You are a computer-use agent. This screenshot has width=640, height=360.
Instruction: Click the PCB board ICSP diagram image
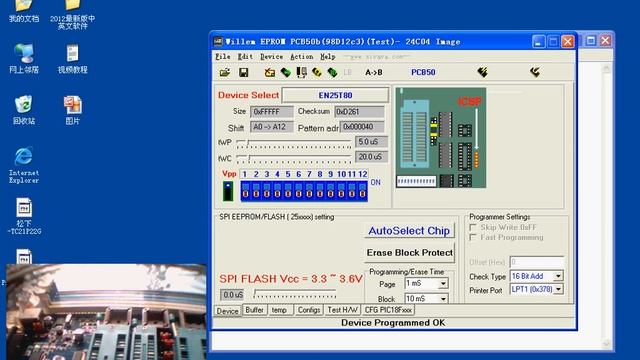point(441,138)
